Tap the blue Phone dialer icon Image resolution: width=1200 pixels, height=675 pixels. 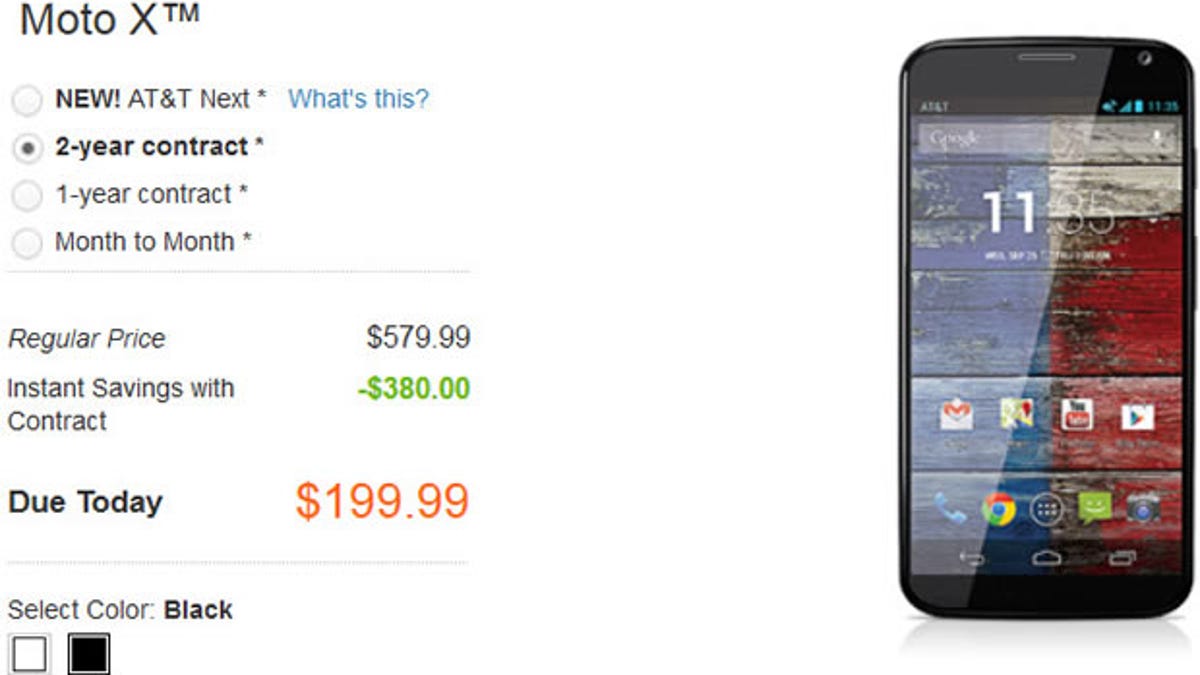click(950, 509)
